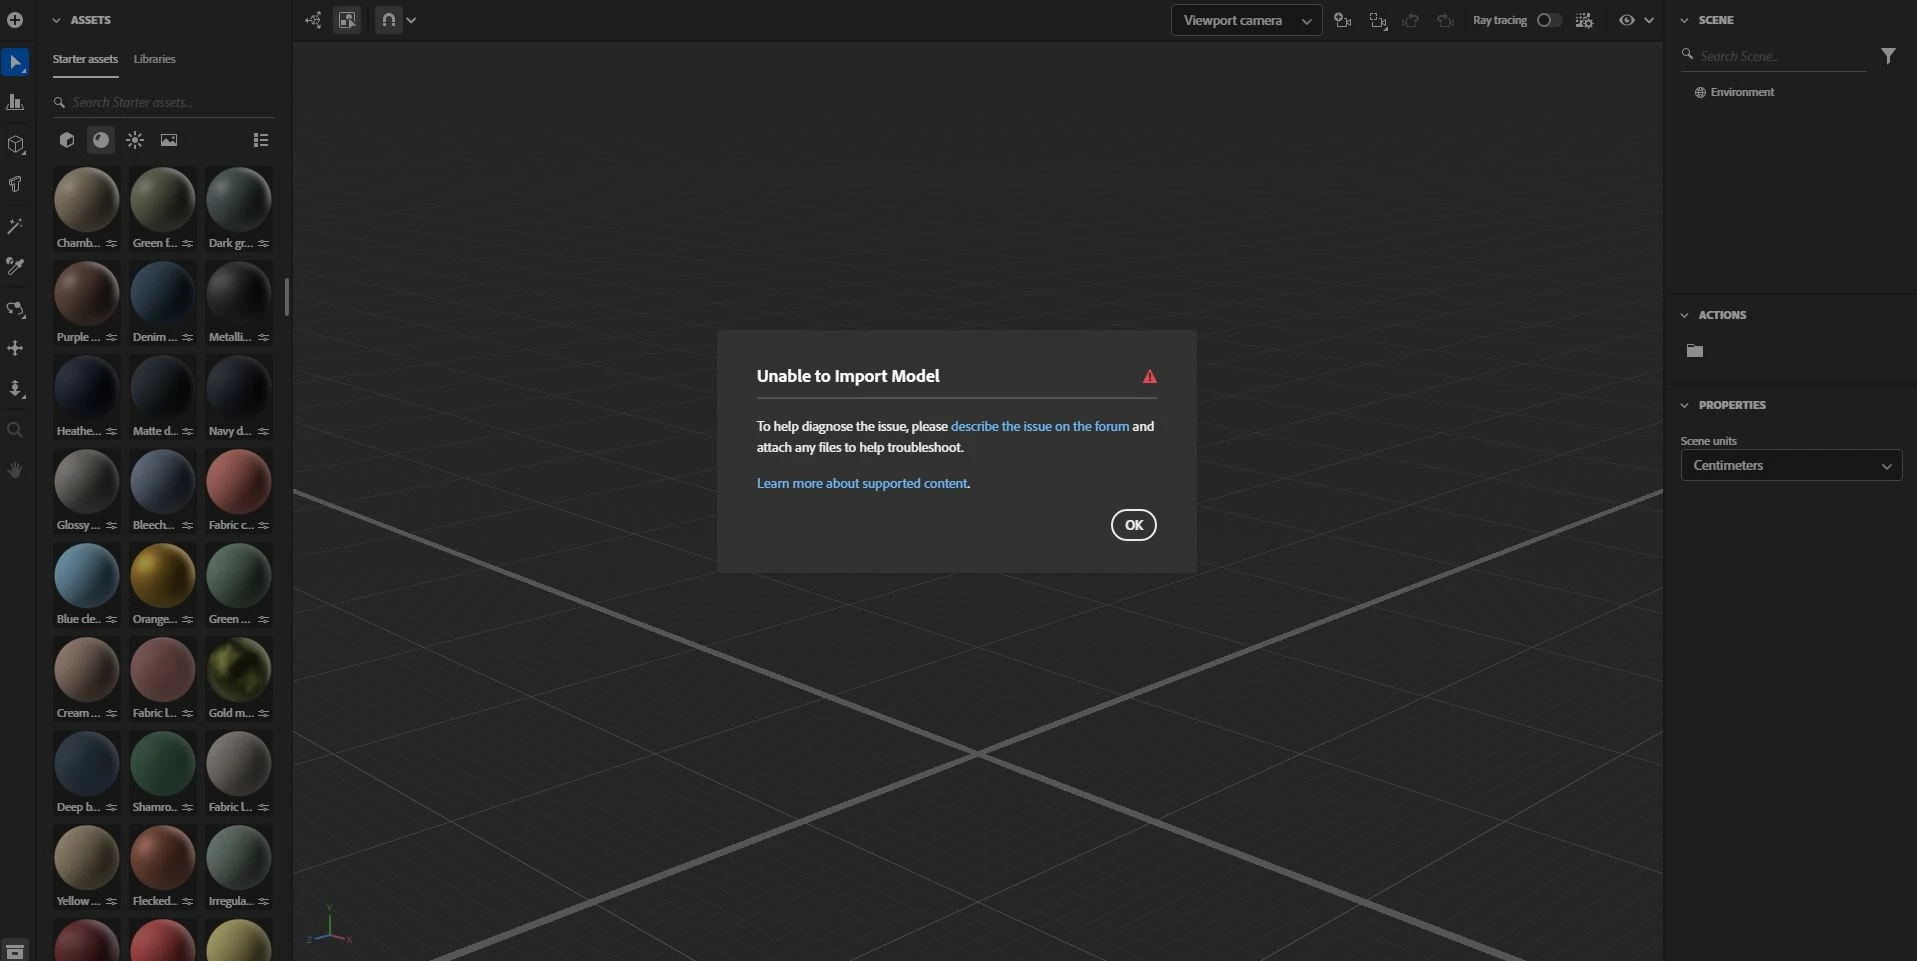Open the tray icon at toolbar bottom
Image resolution: width=1917 pixels, height=961 pixels.
click(x=15, y=951)
